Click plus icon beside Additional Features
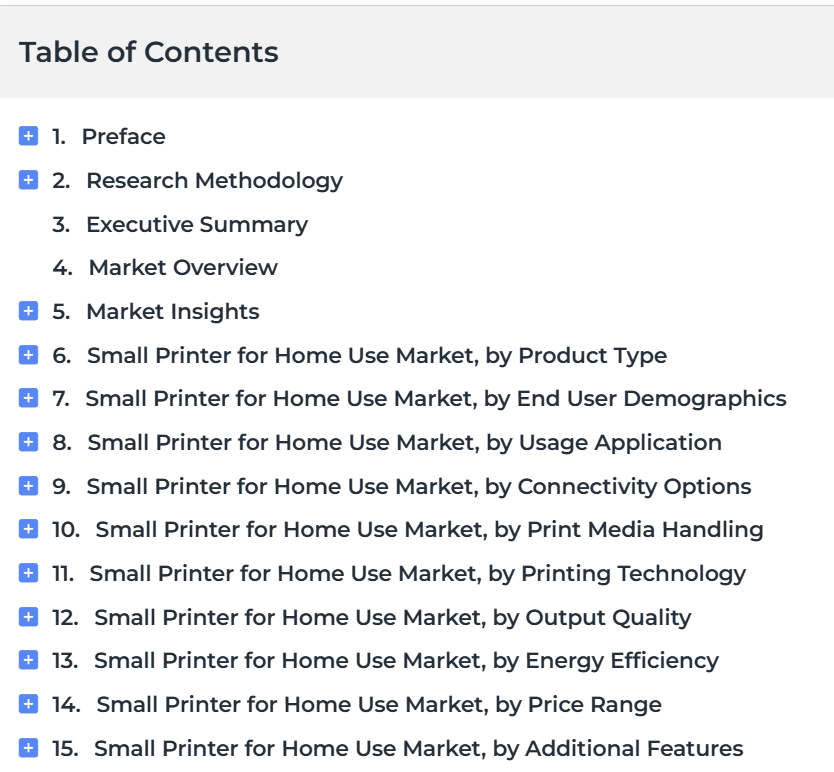The height and width of the screenshot is (772, 834). tap(28, 748)
